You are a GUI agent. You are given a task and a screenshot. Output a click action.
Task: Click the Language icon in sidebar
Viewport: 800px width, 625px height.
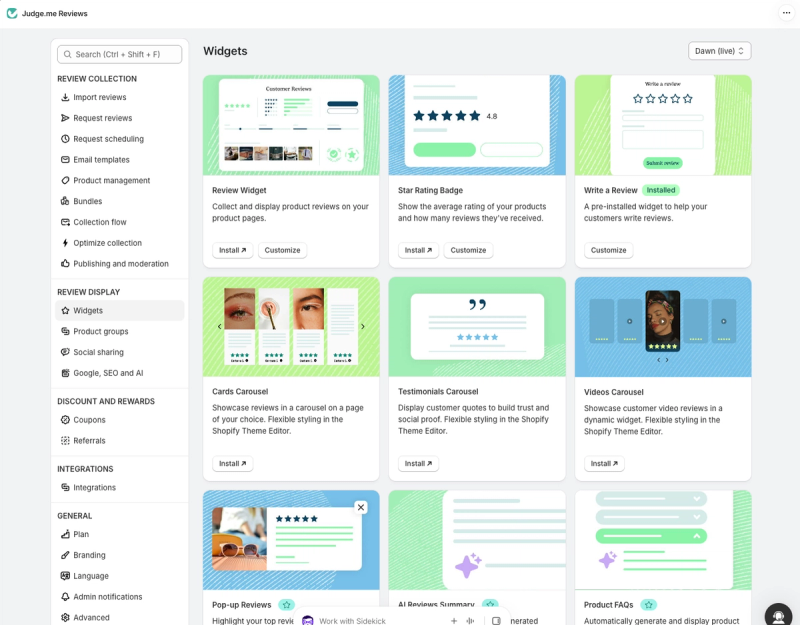(65, 576)
